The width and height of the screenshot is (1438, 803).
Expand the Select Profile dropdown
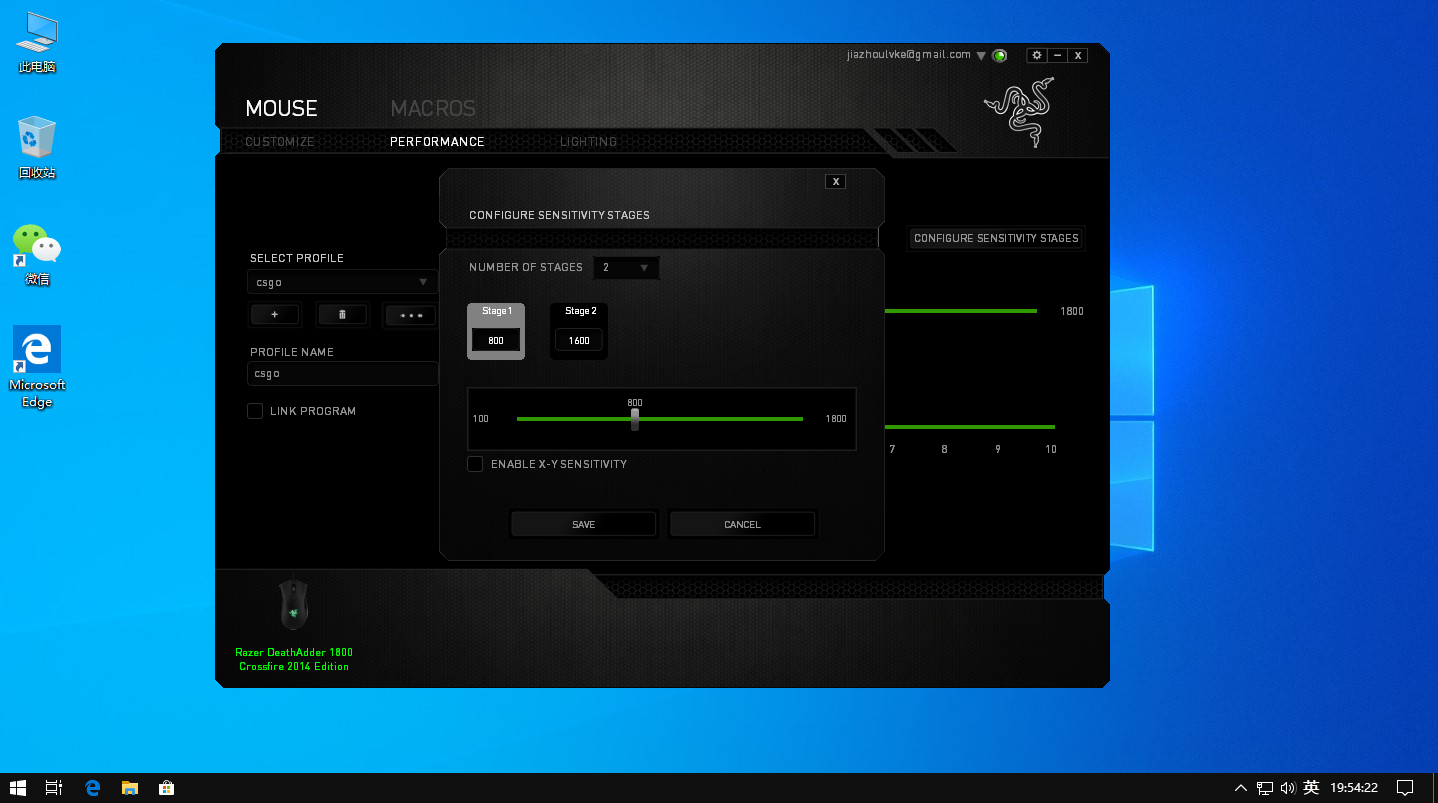[342, 282]
